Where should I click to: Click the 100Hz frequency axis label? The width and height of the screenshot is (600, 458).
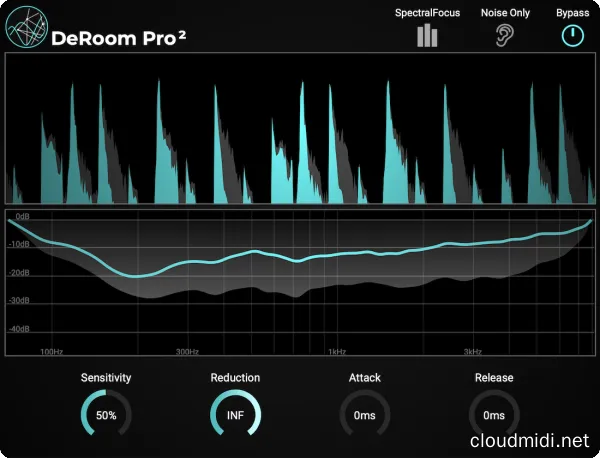(51, 352)
